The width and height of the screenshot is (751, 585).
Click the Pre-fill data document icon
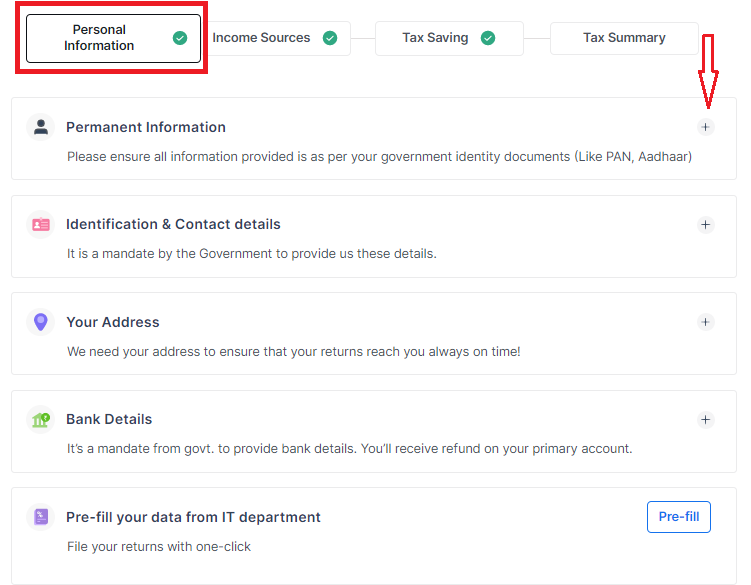tap(40, 517)
